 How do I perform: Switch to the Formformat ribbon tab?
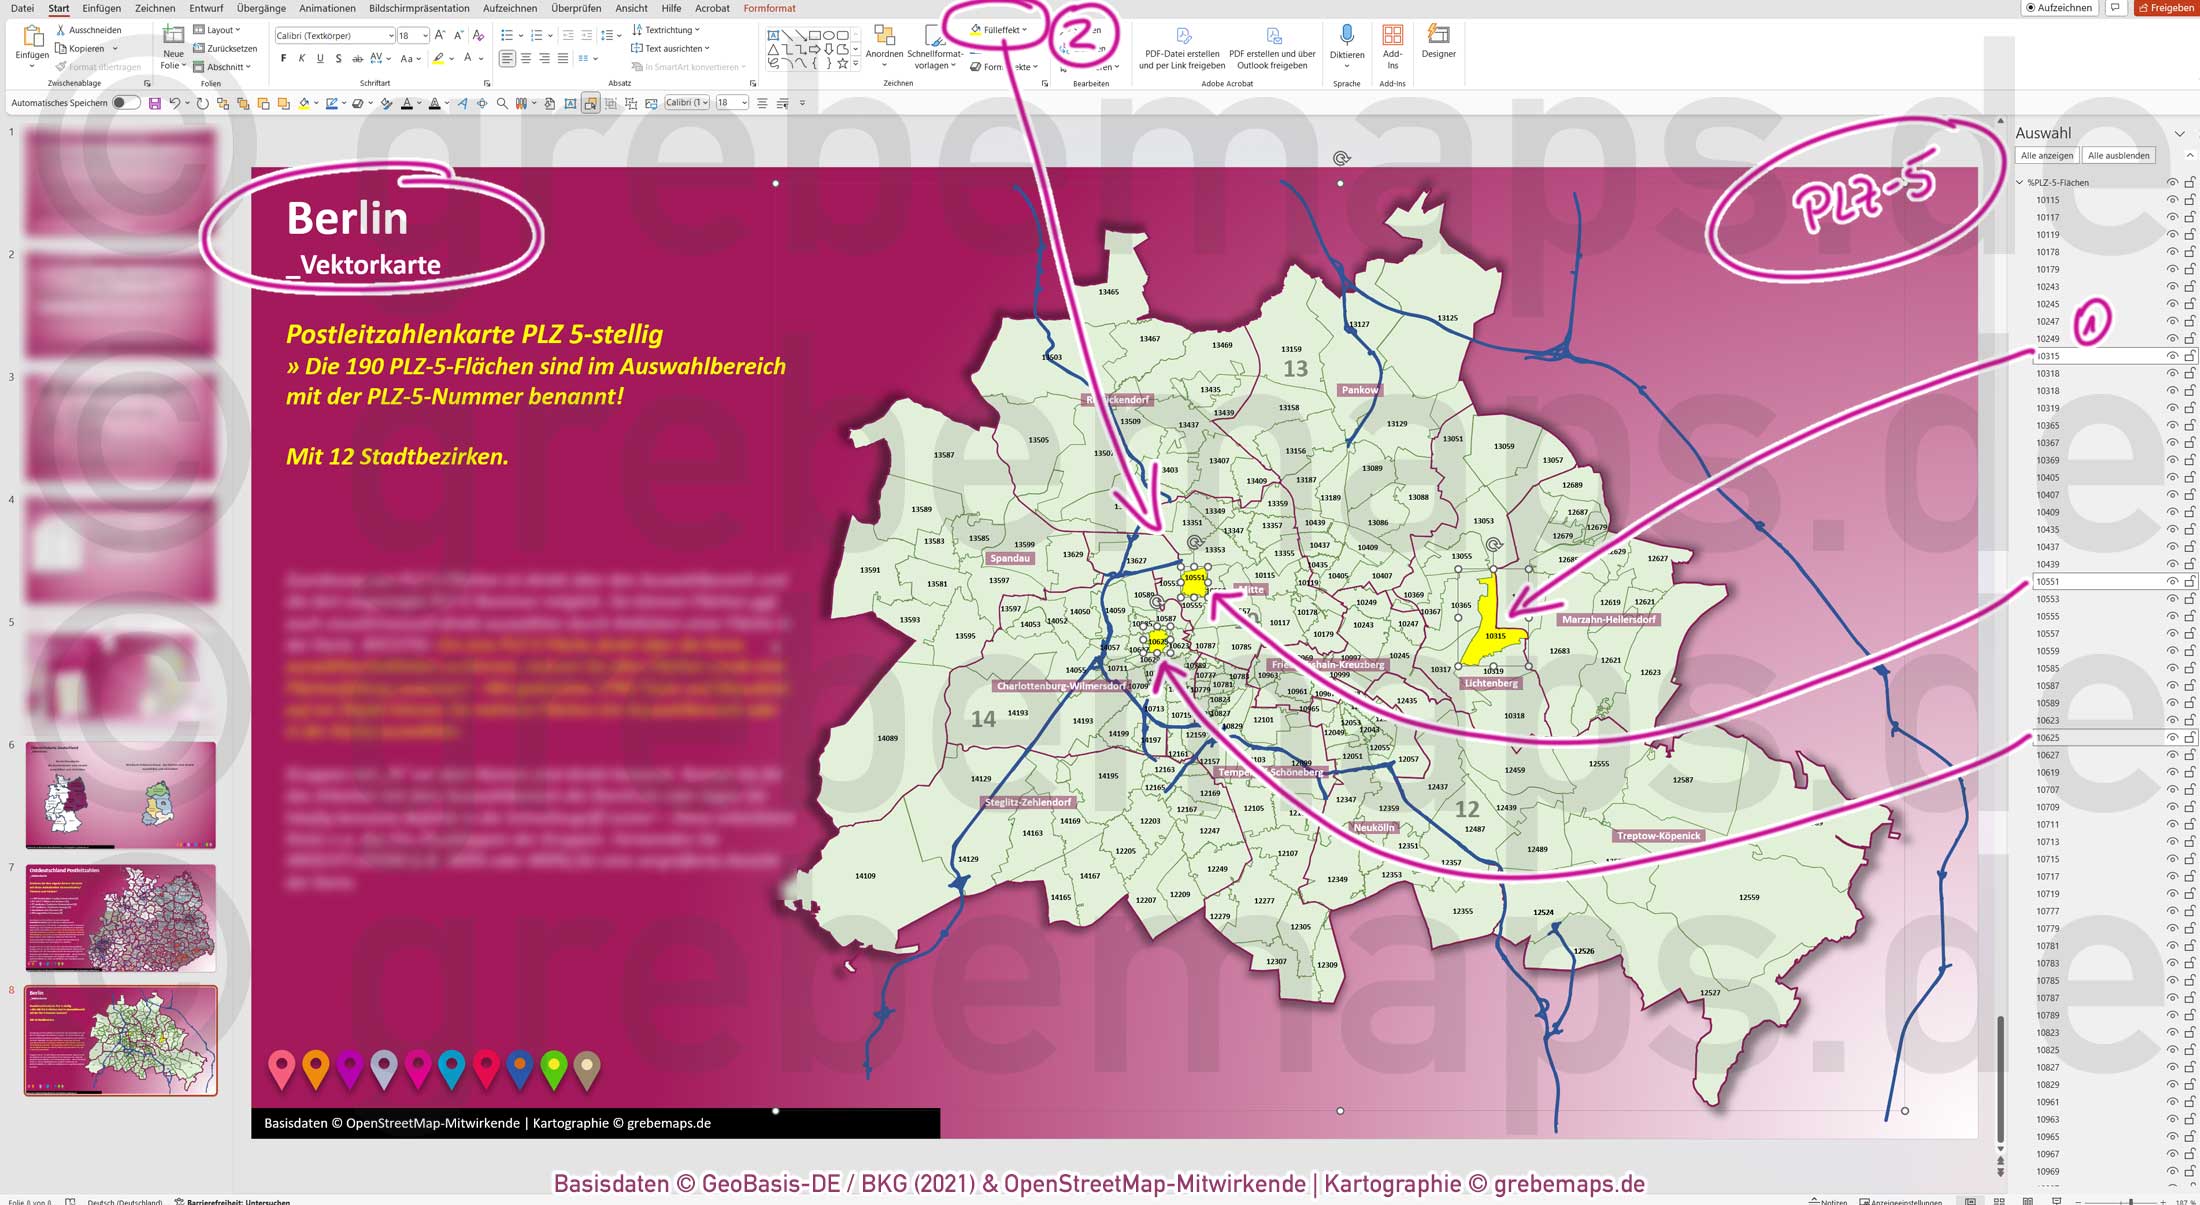tap(769, 8)
